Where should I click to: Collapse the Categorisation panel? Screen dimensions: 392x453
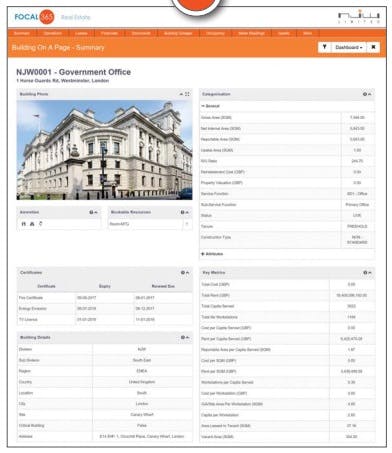click(x=369, y=94)
